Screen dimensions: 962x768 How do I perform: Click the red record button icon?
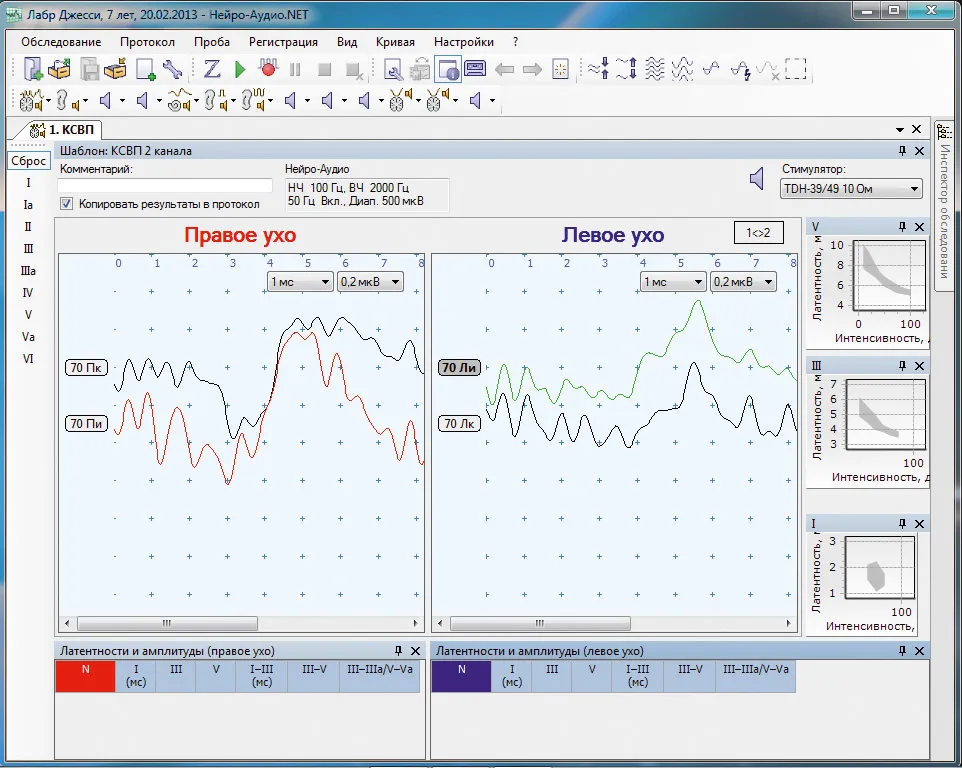coord(267,68)
